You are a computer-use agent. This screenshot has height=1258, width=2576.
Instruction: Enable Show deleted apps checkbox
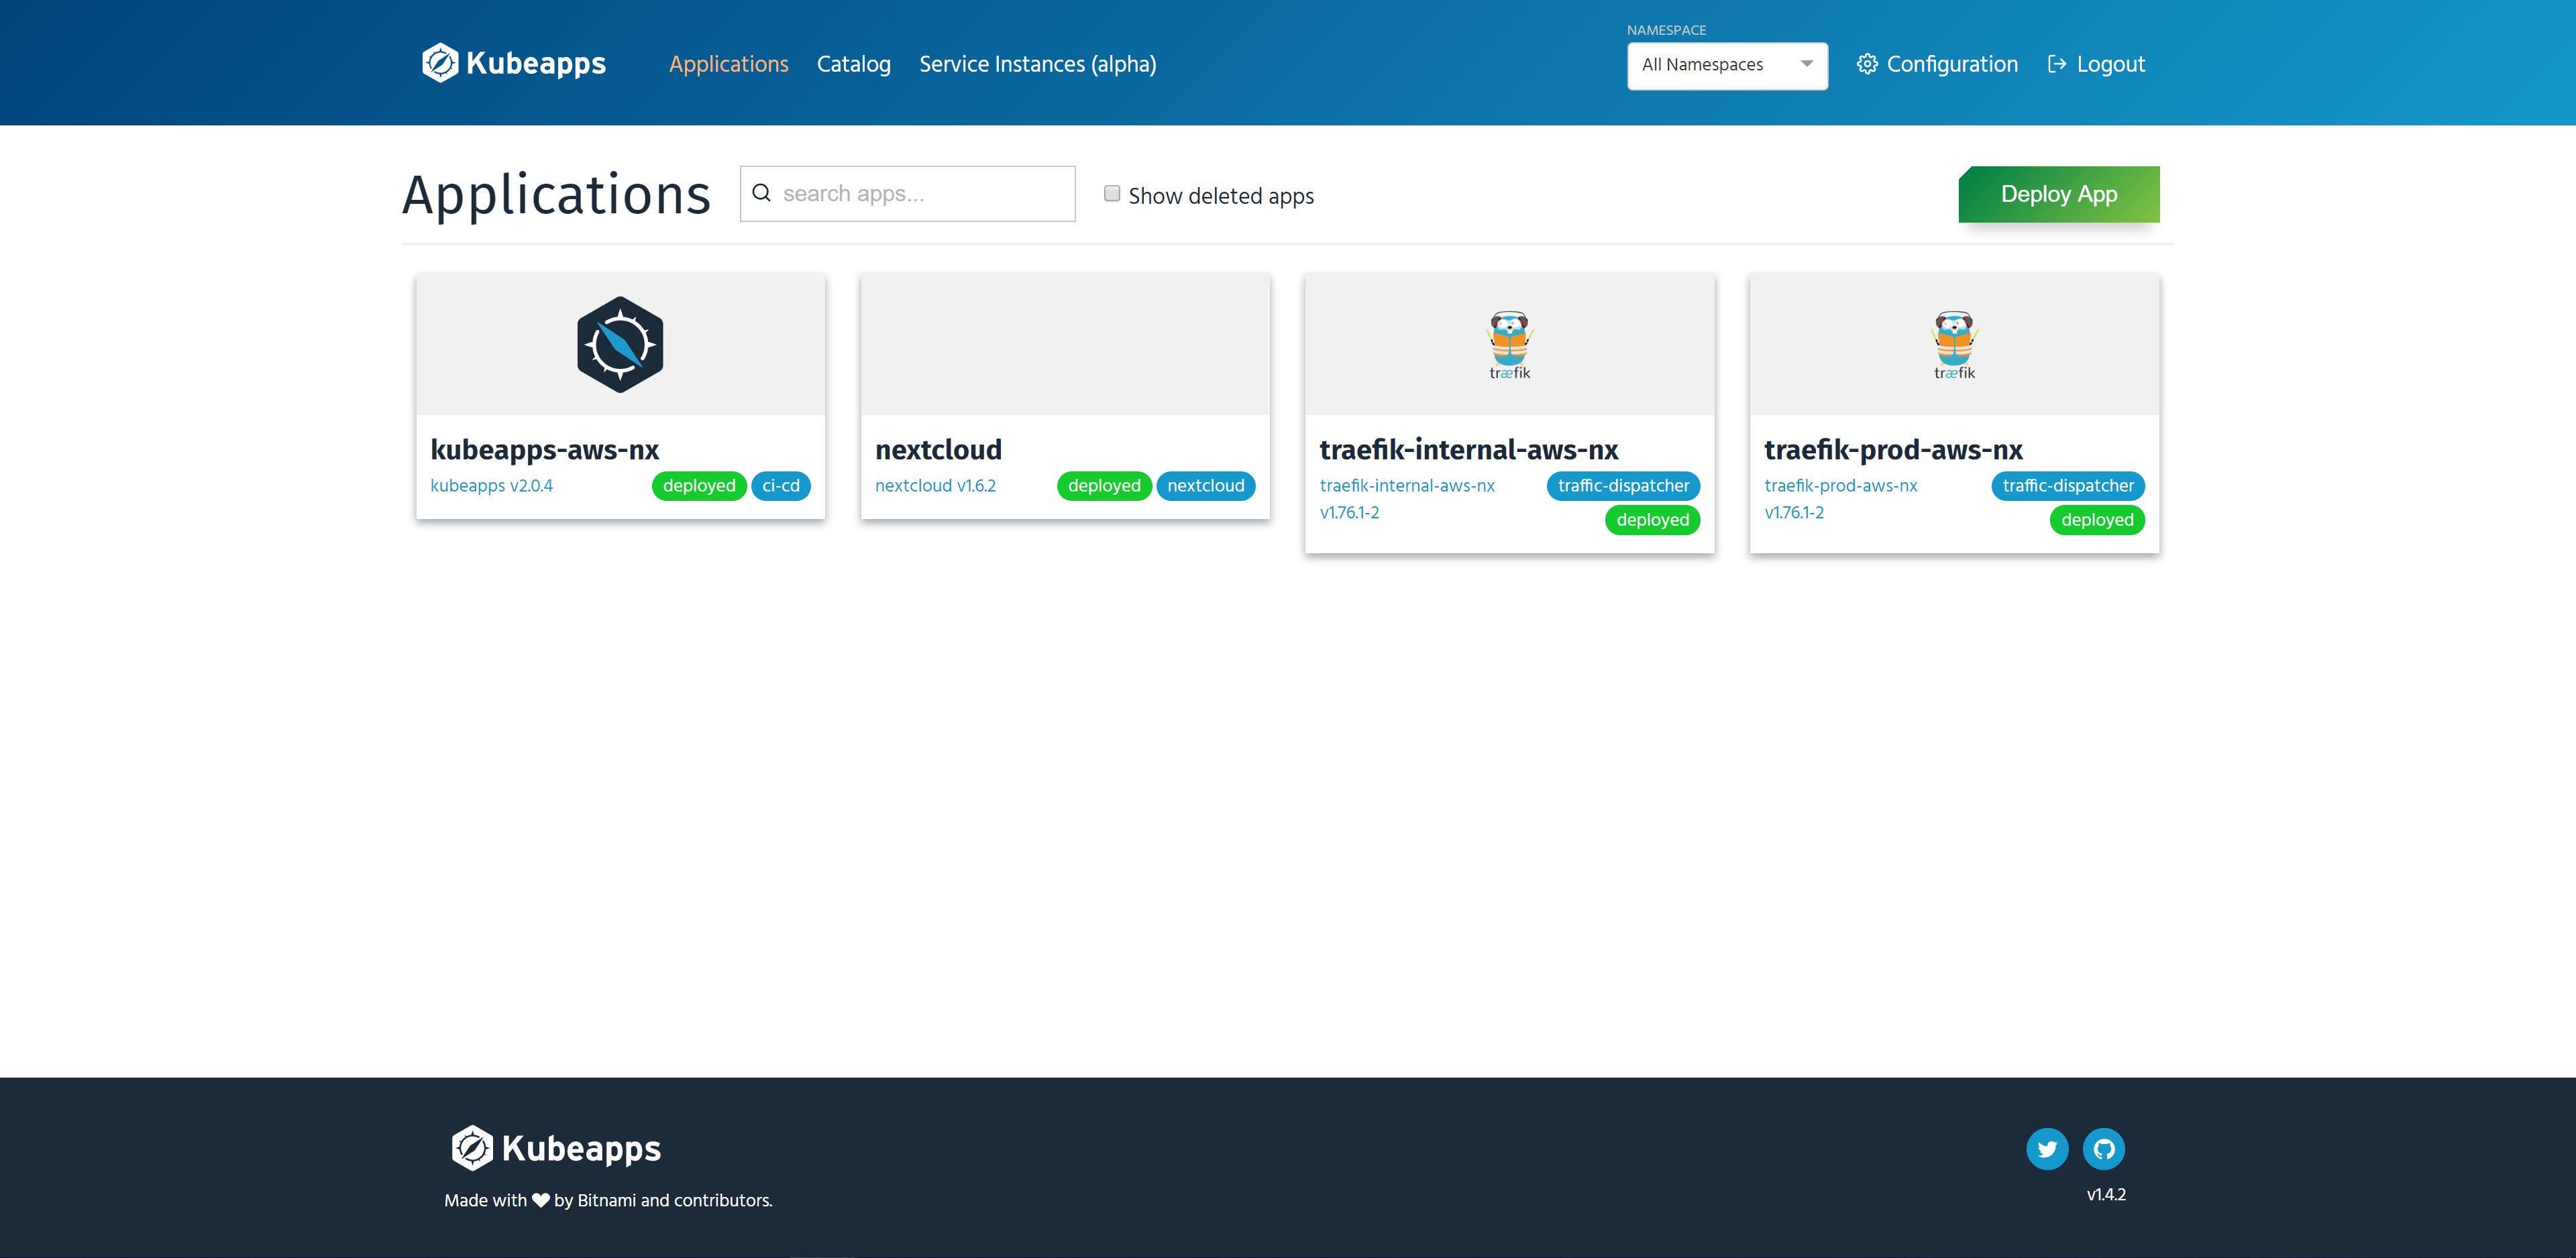click(1111, 193)
